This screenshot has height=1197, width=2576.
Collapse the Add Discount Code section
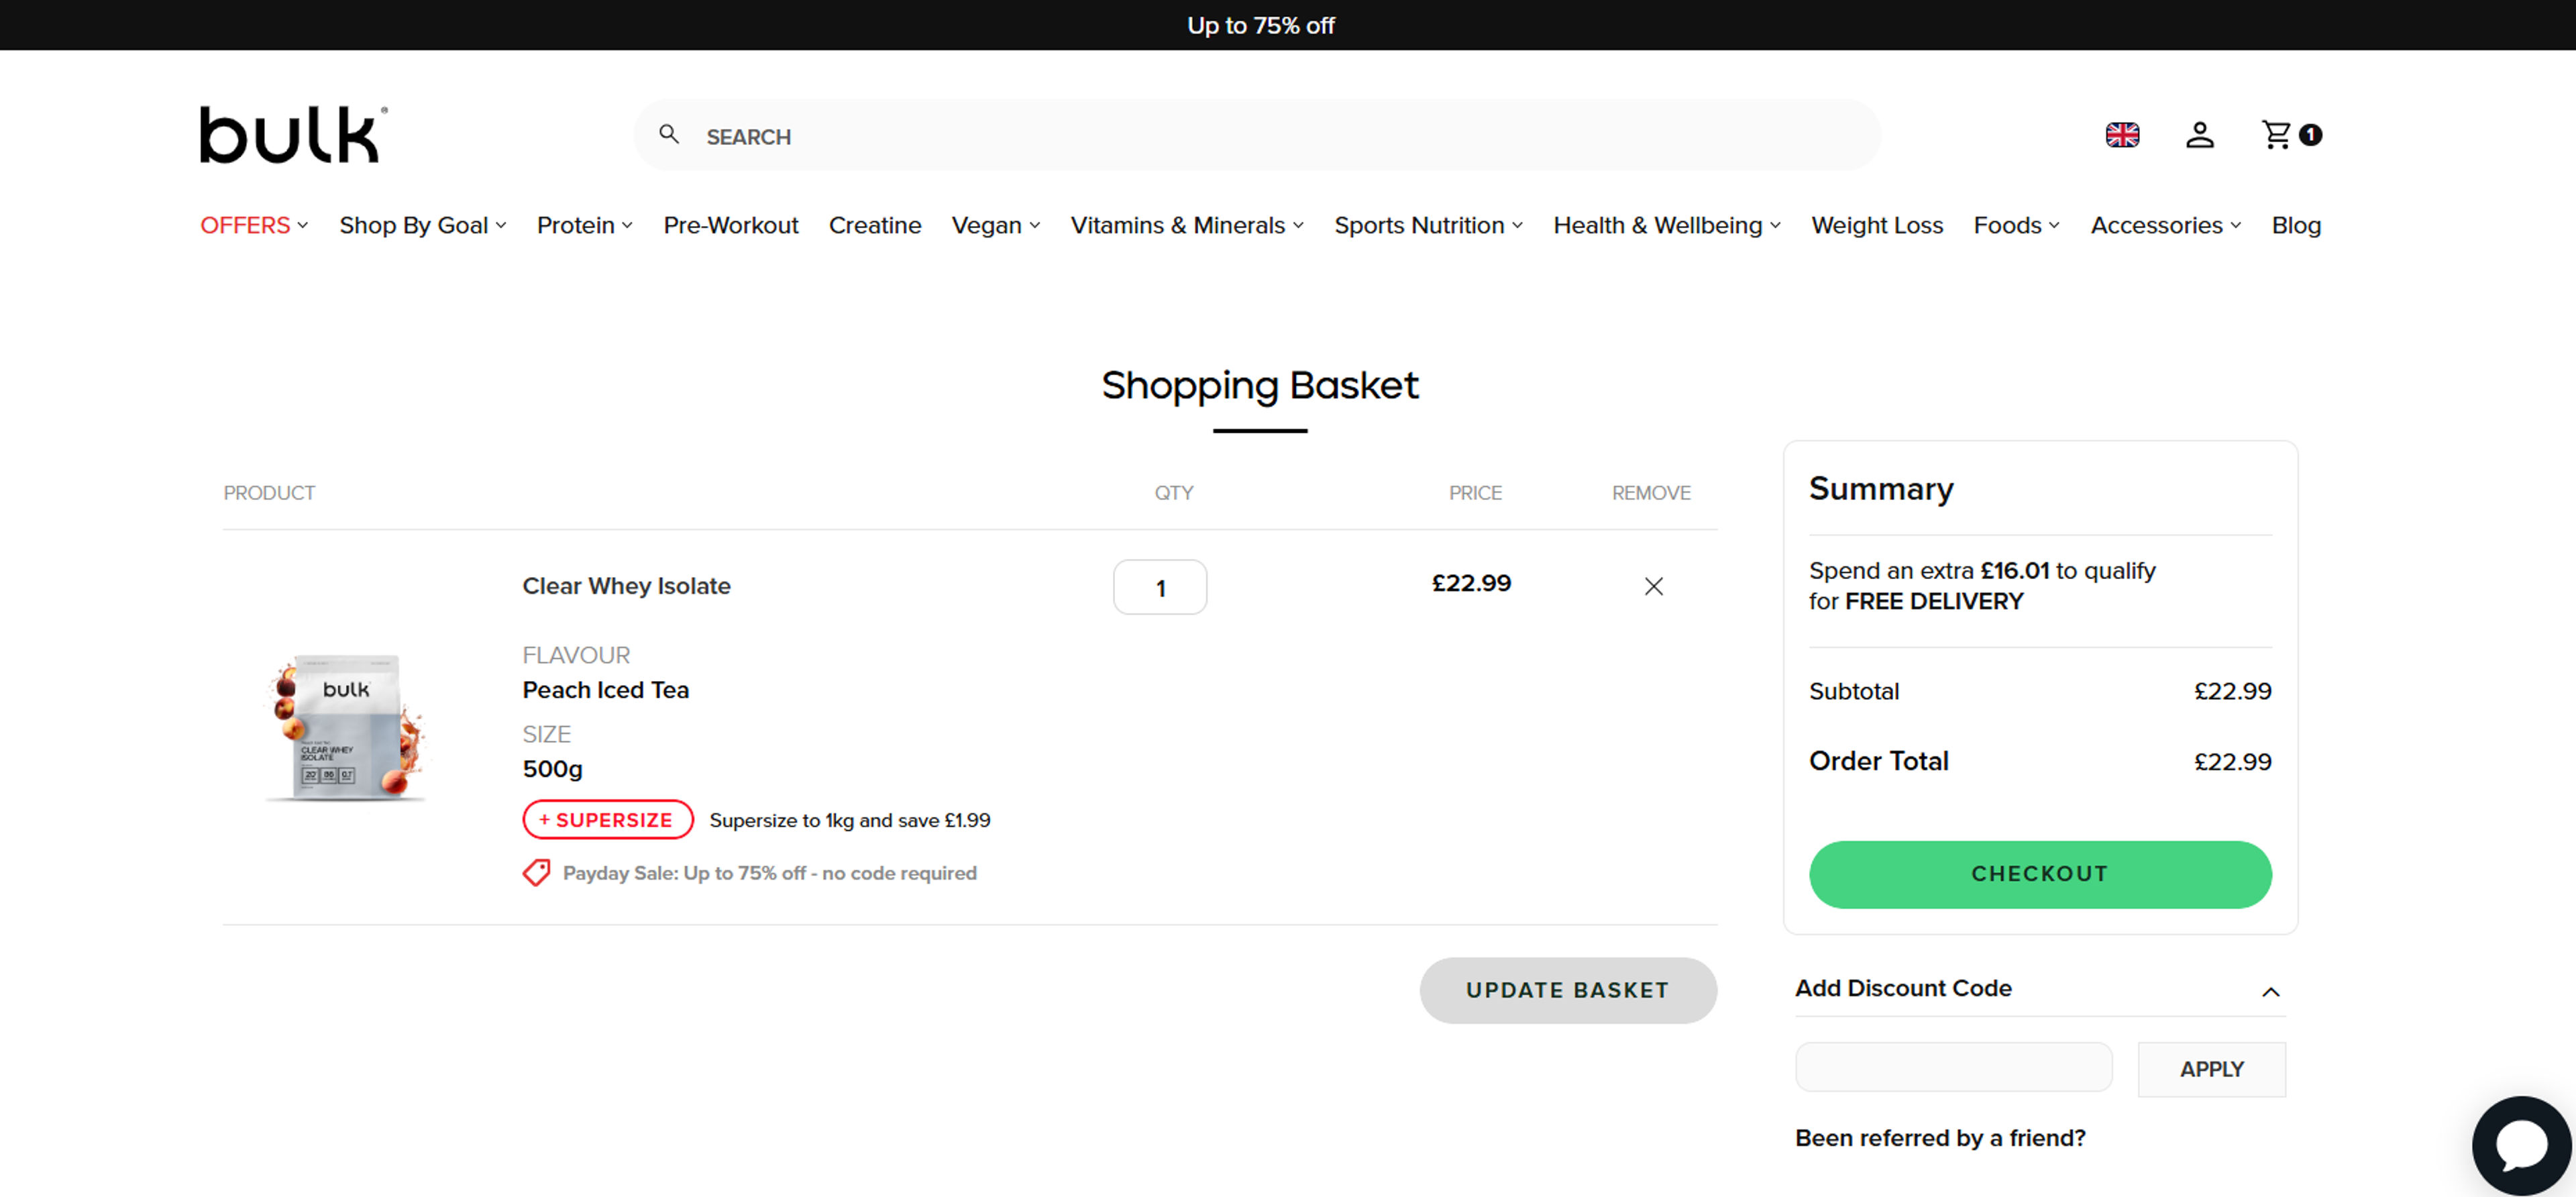click(2270, 992)
